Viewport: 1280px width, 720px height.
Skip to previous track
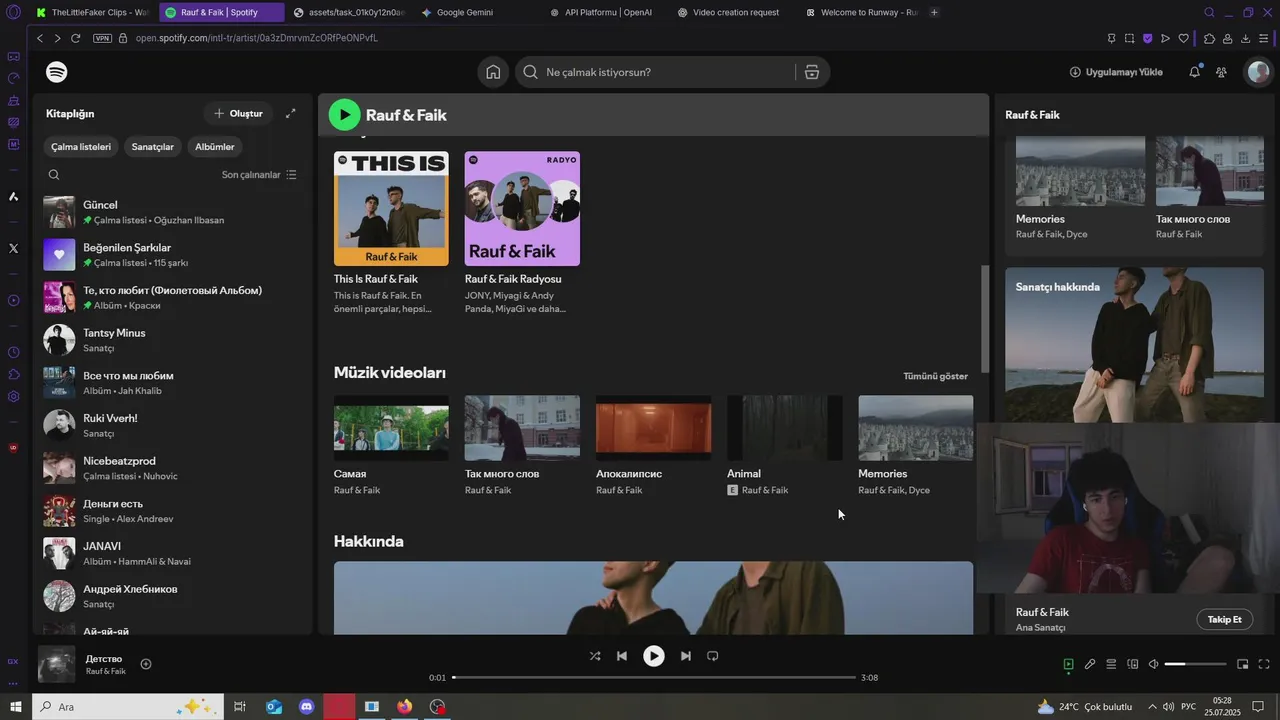pos(622,656)
